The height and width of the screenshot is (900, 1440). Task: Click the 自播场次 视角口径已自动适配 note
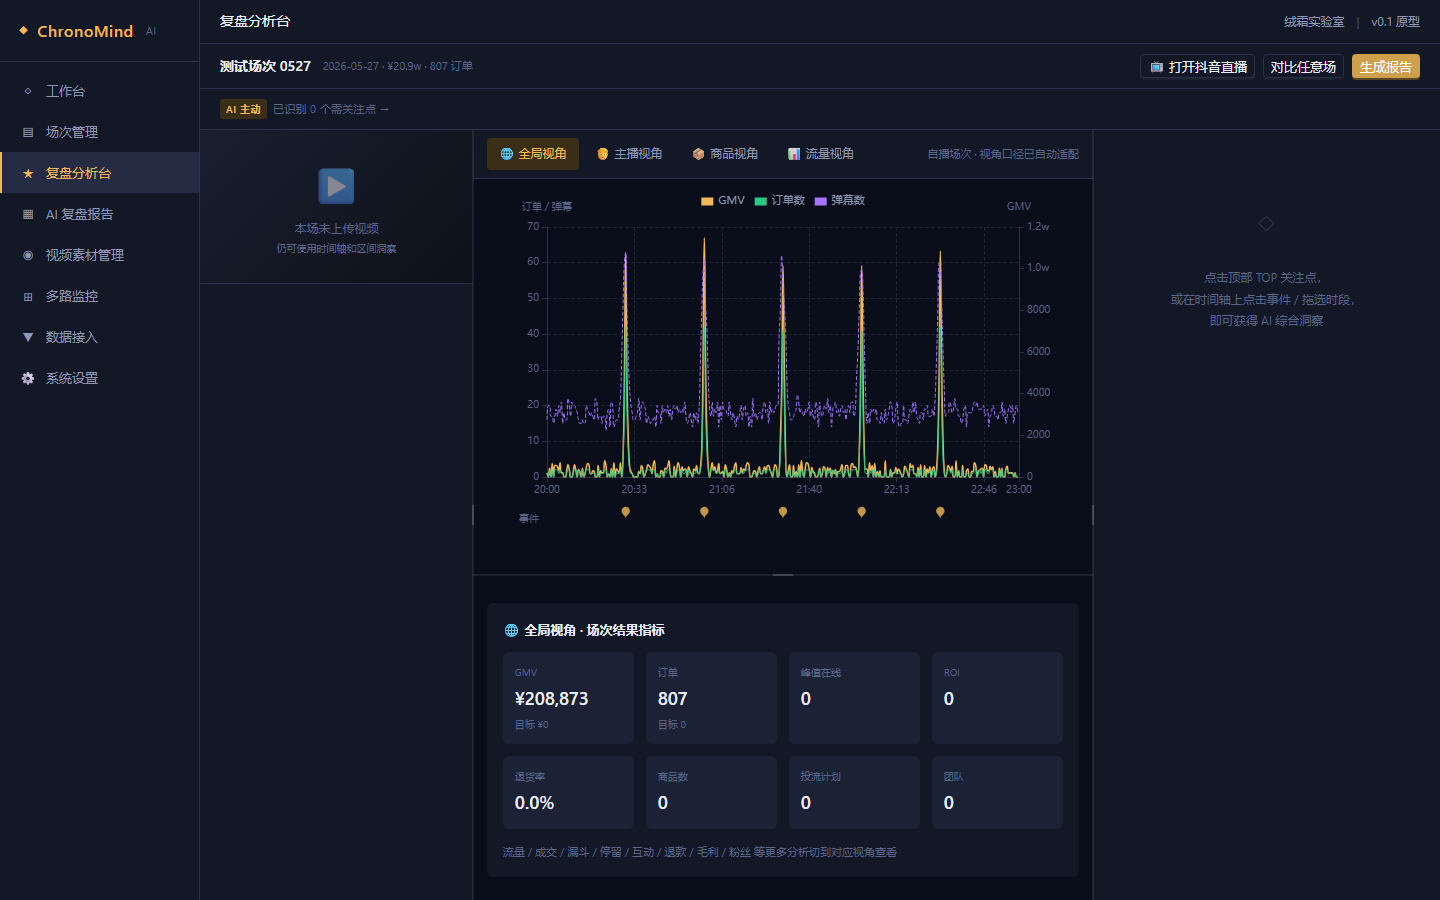point(1003,154)
